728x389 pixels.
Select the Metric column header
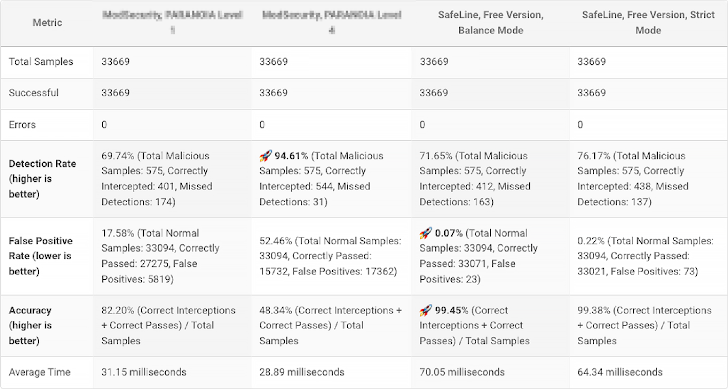pos(47,22)
